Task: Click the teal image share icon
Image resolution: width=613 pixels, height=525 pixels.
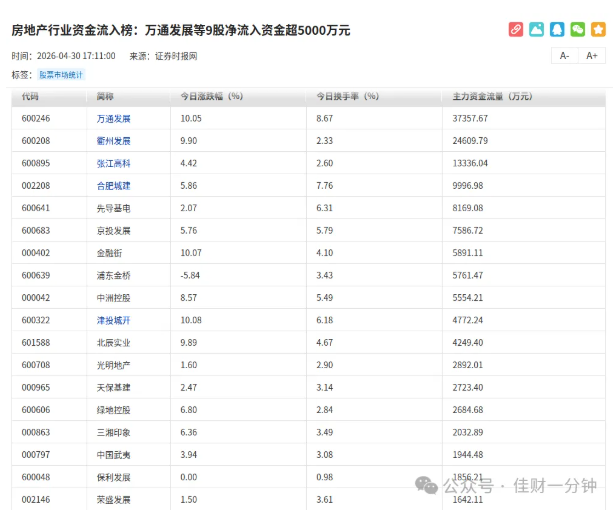Action: pos(536,30)
